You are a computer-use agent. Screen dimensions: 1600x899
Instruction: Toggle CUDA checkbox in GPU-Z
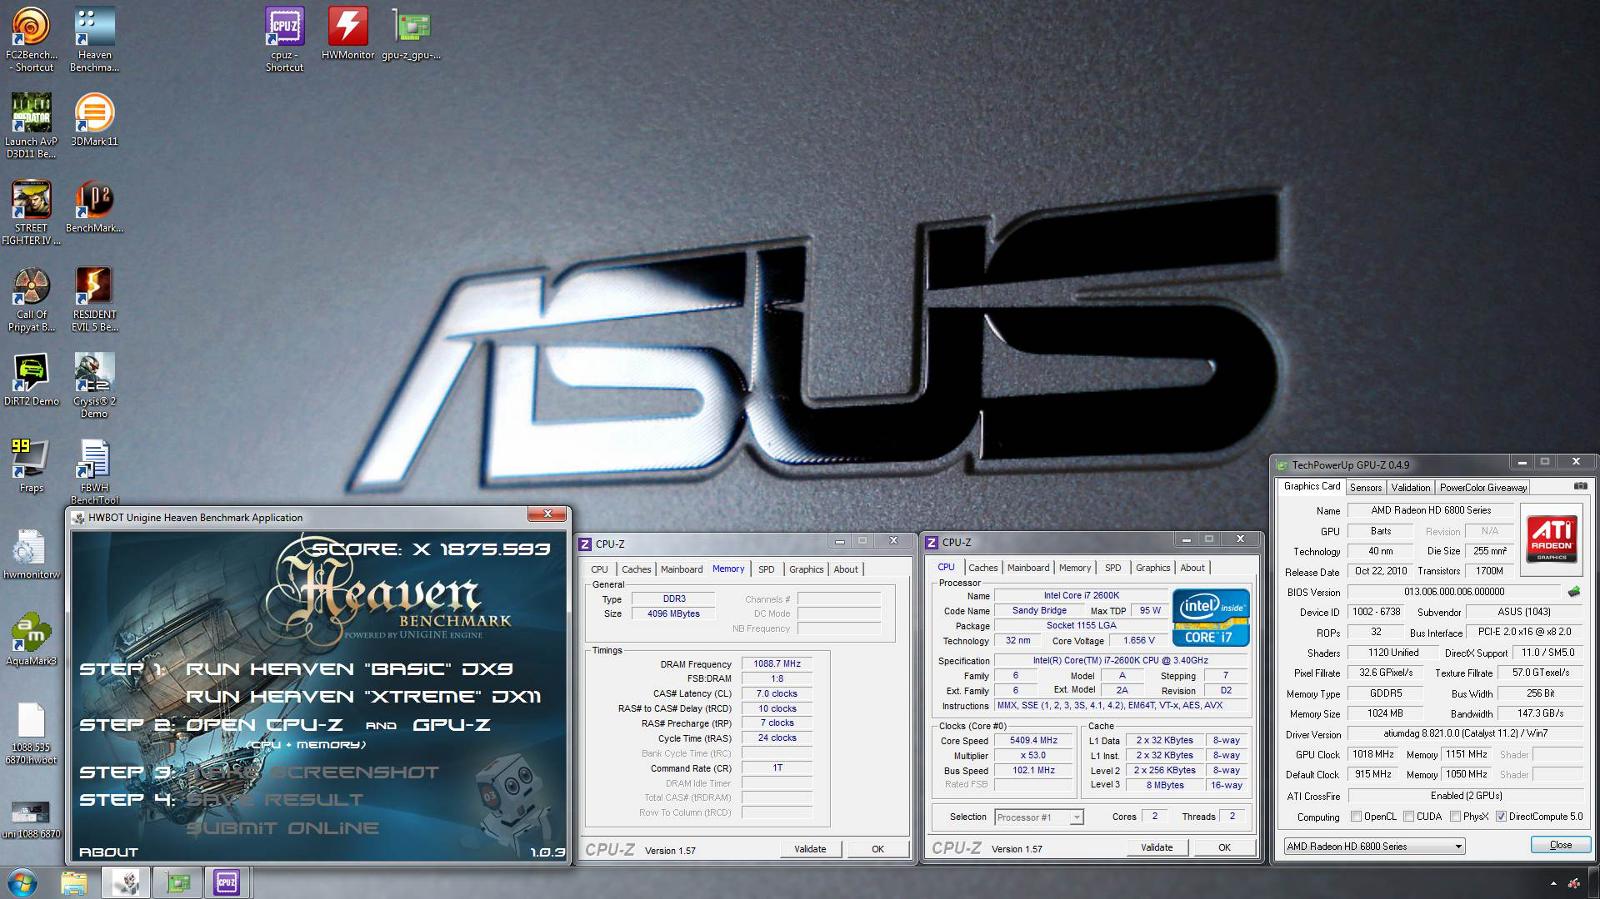click(1408, 816)
